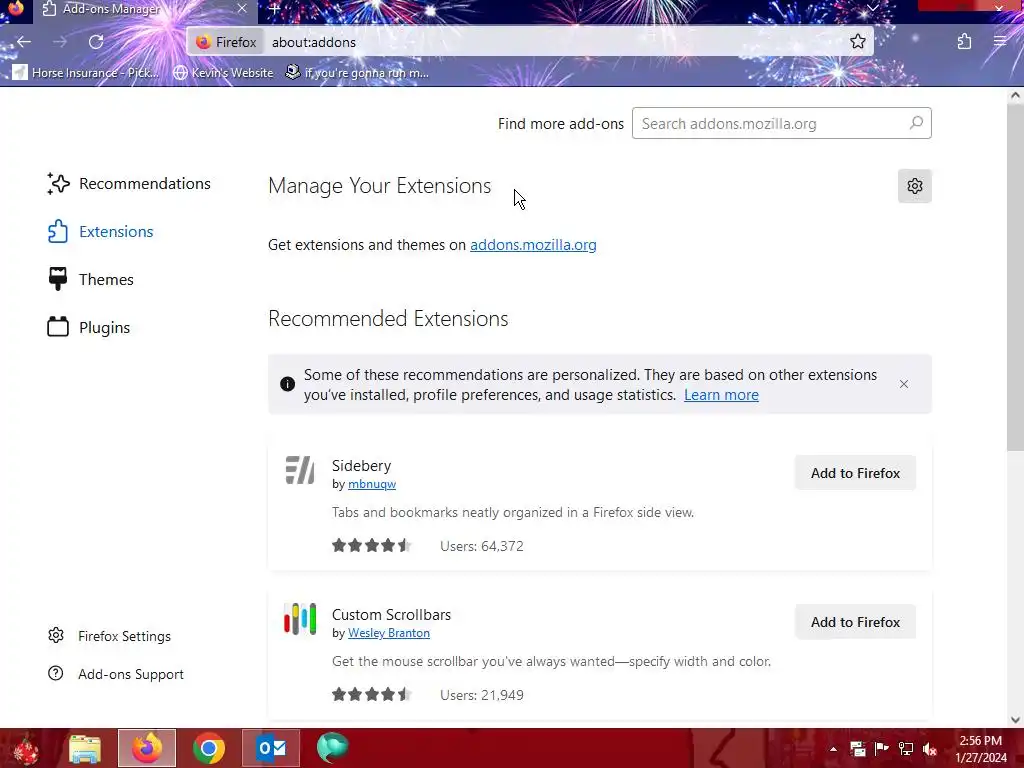Open author Wesley Branton's link
1024x768 pixels.
tap(389, 633)
